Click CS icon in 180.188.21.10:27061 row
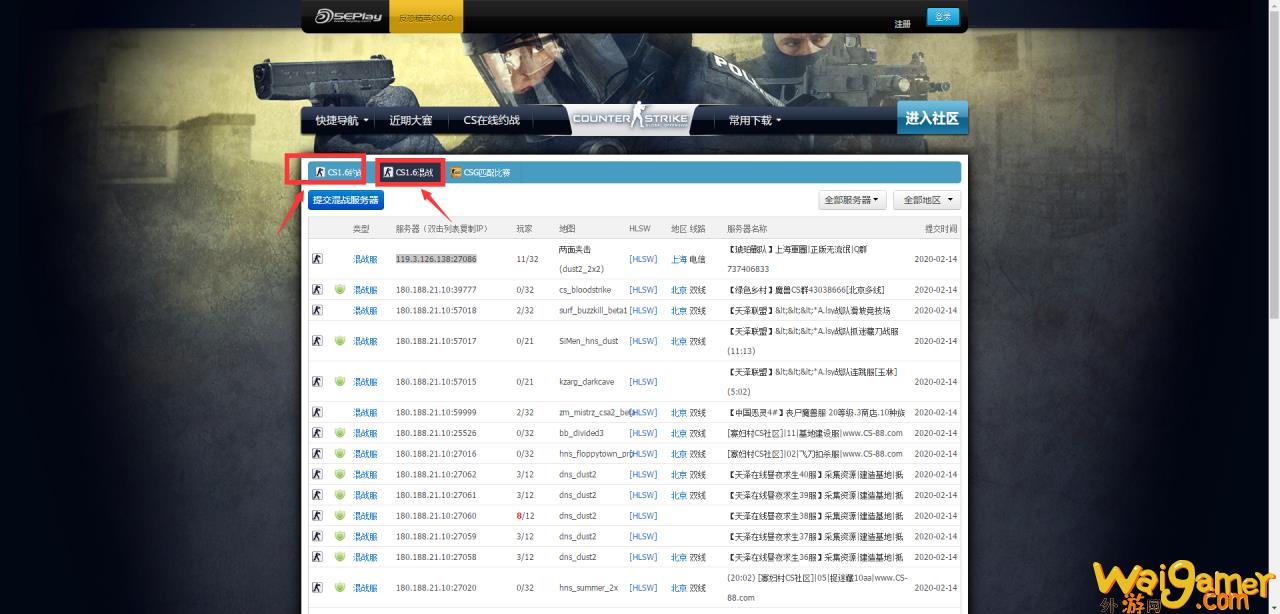 (317, 495)
